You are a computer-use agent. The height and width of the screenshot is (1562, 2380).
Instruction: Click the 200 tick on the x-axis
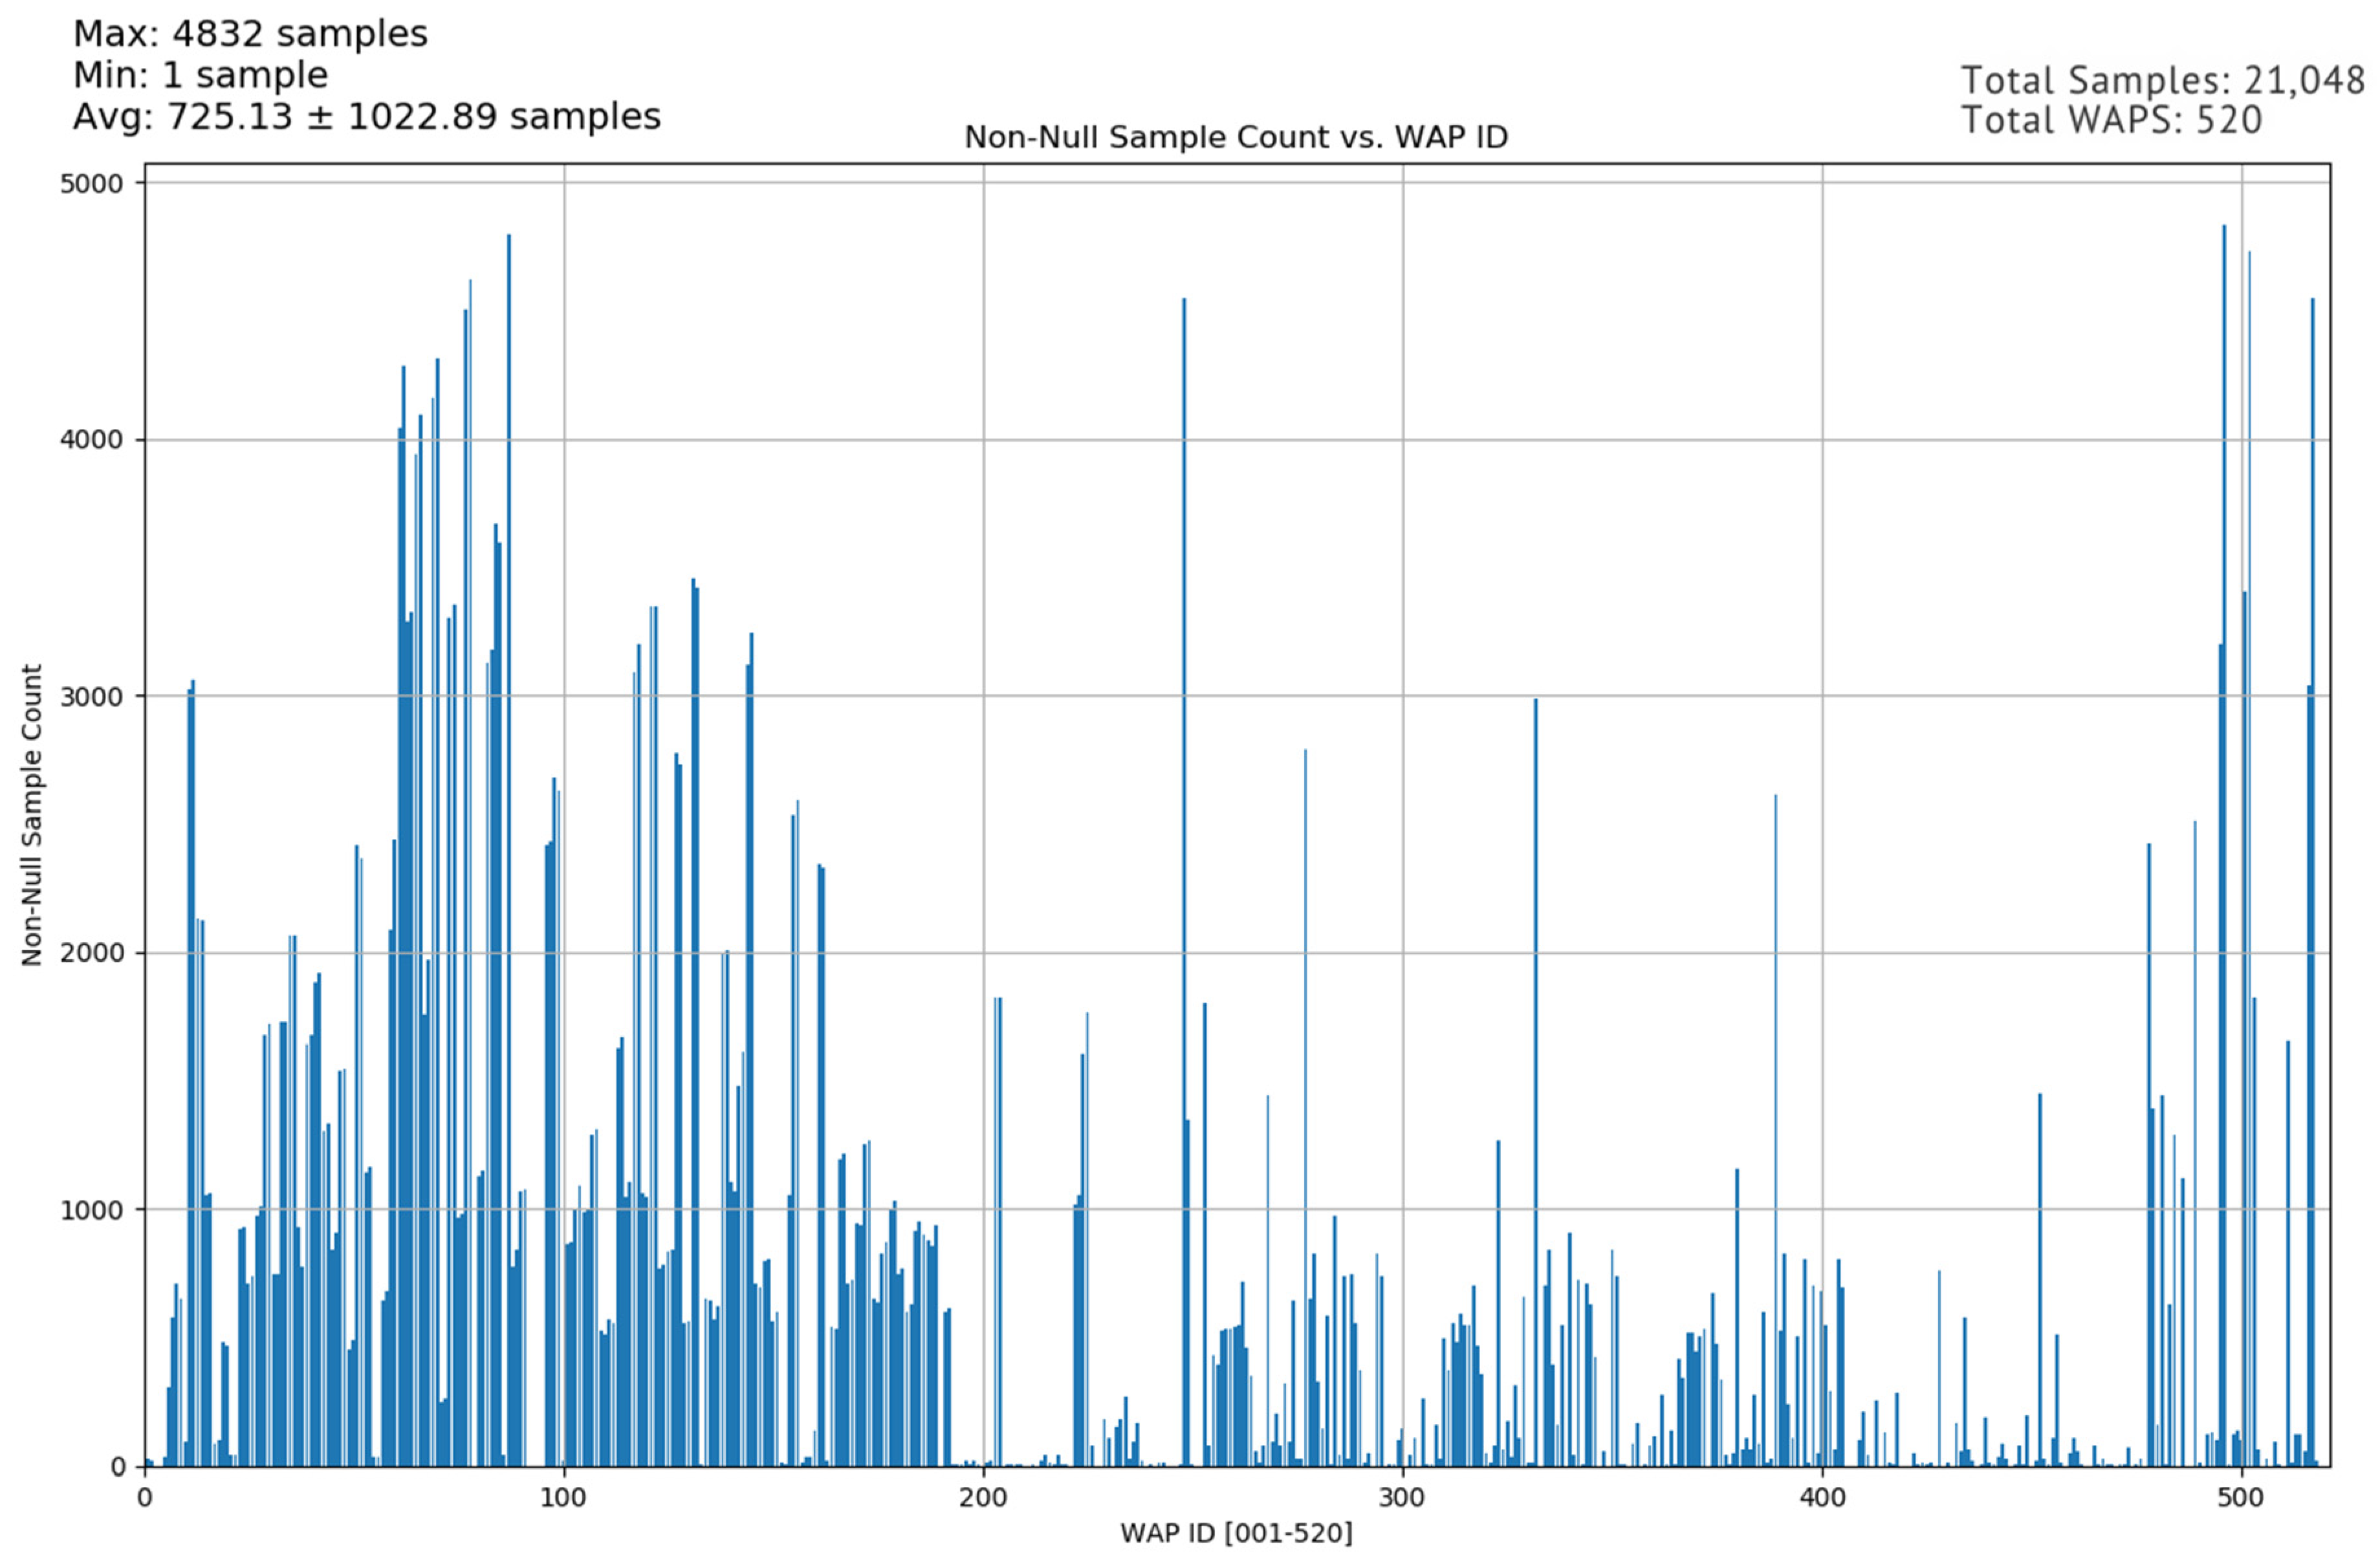(x=983, y=1498)
